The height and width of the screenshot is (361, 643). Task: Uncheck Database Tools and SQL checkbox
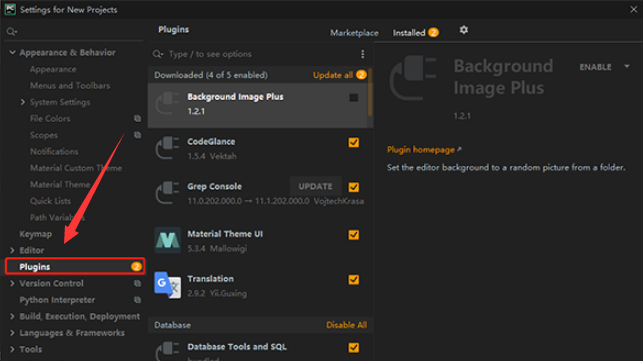point(353,347)
